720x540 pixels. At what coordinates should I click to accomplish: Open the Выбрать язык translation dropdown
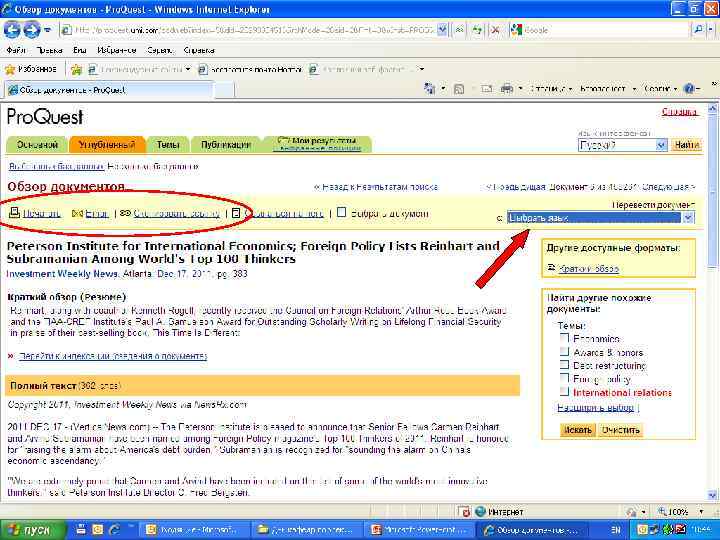pyautogui.click(x=601, y=218)
